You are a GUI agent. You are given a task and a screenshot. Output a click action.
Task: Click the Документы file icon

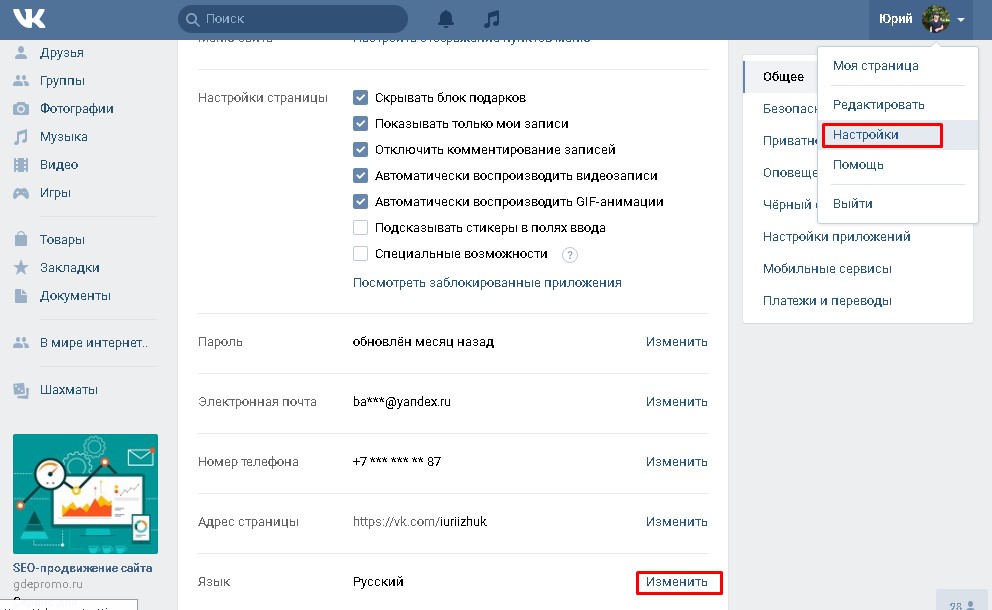[21, 296]
